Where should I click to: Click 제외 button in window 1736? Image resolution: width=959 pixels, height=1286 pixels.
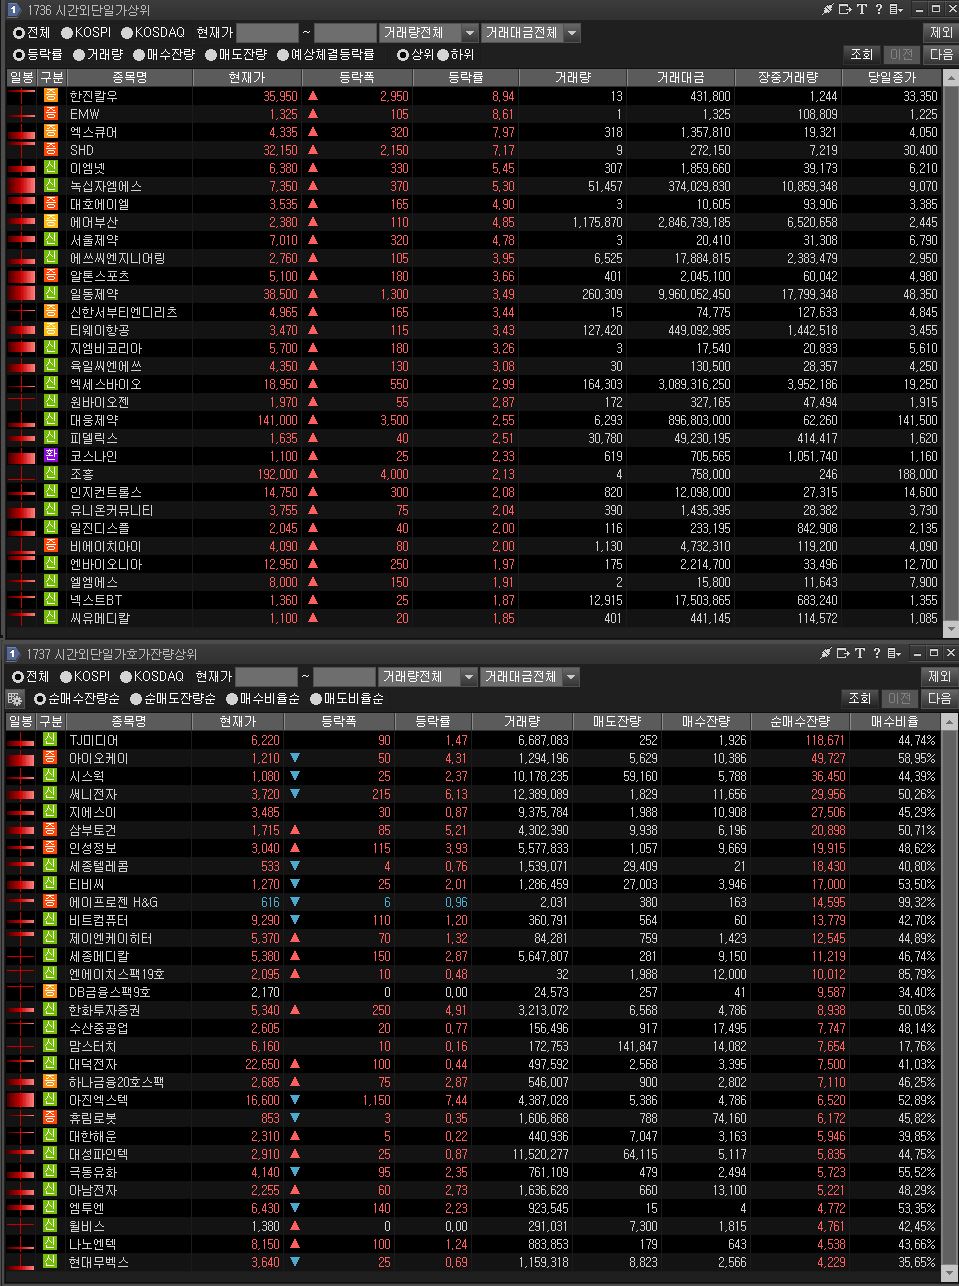coord(940,33)
